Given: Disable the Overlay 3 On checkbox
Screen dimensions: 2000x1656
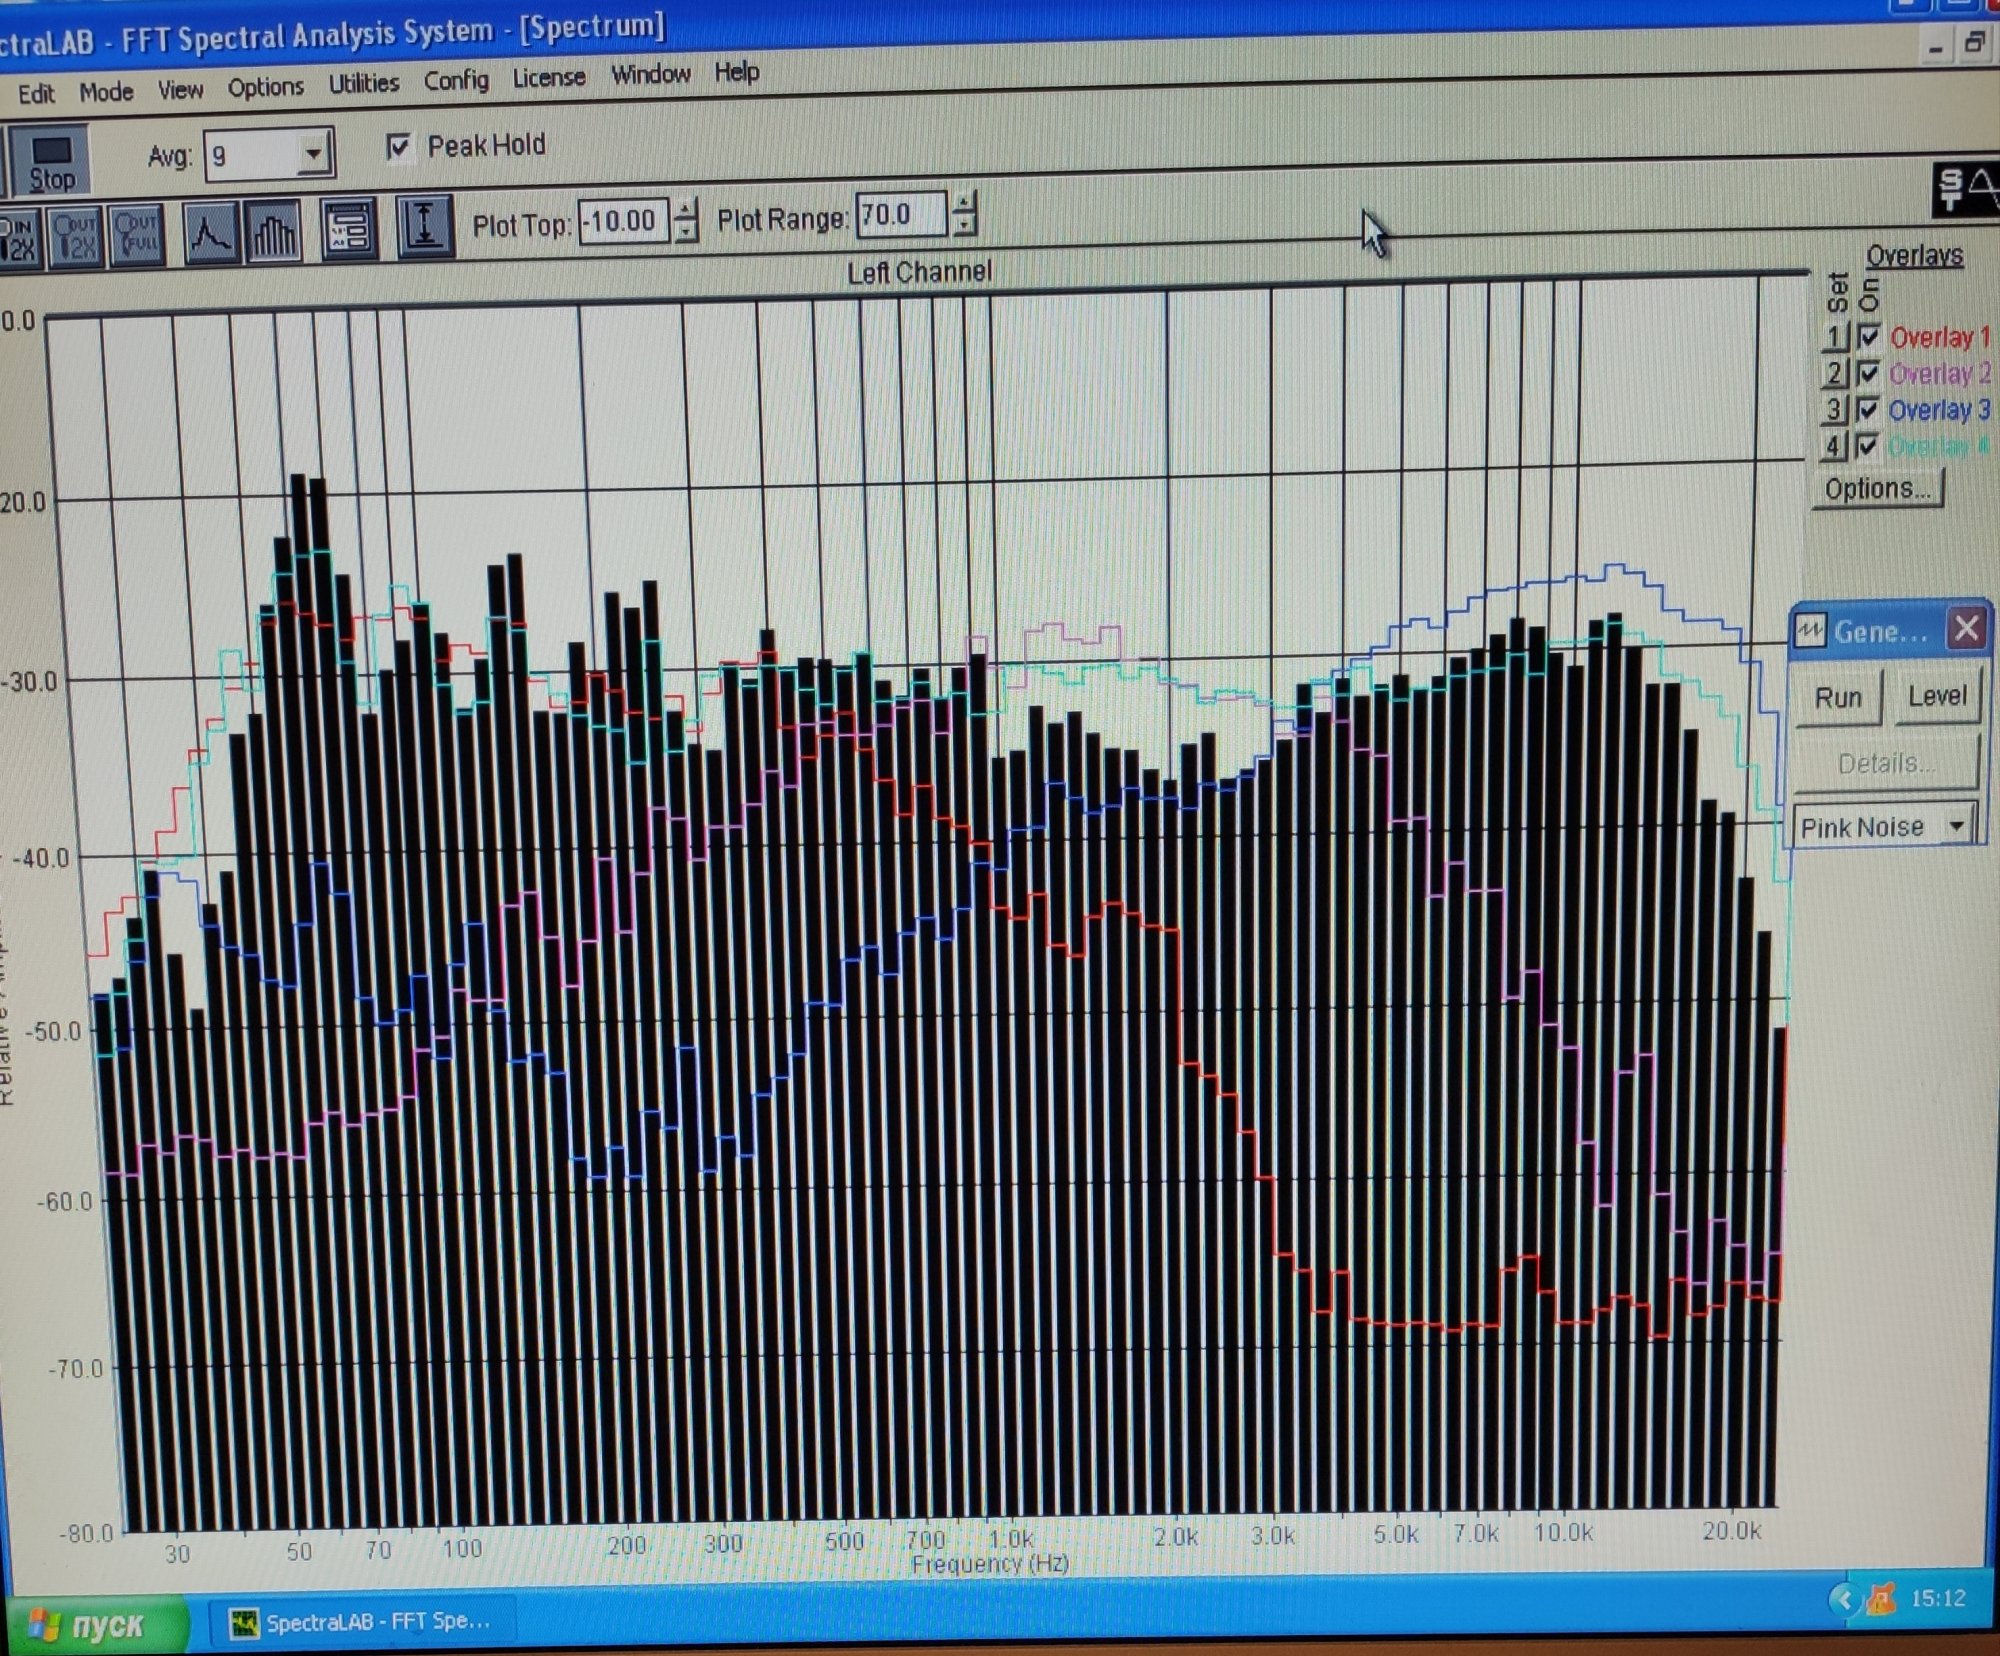Looking at the screenshot, I should coord(1867,410).
